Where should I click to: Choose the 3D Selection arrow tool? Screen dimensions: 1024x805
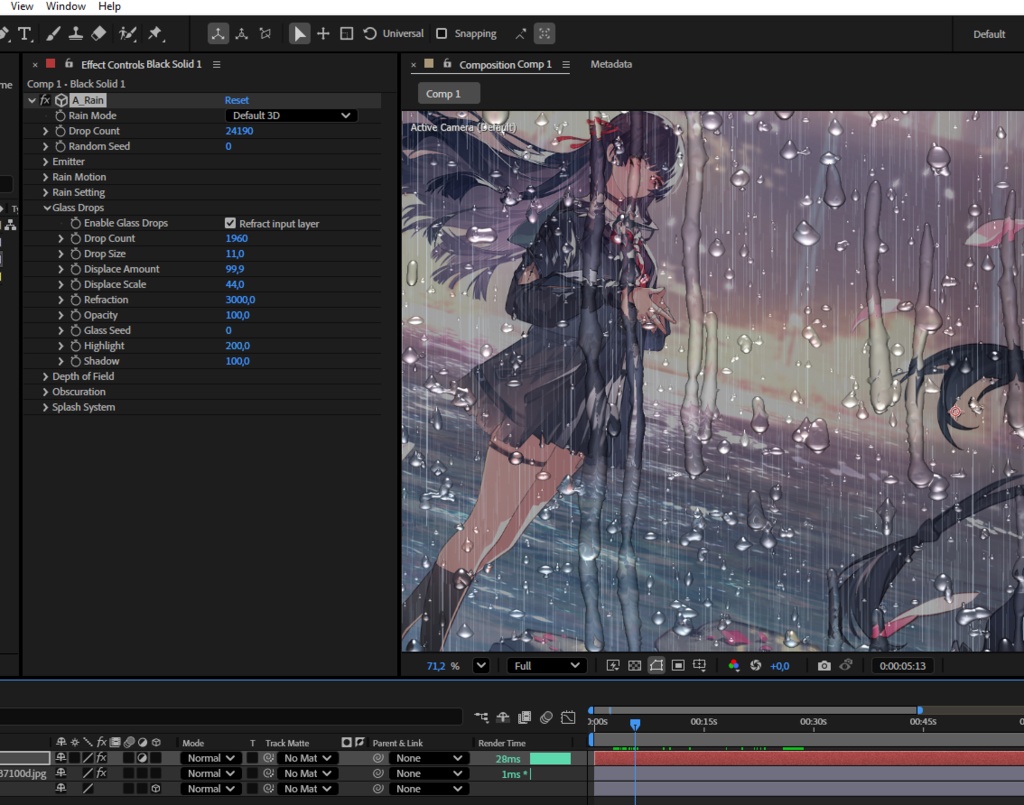pyautogui.click(x=299, y=34)
